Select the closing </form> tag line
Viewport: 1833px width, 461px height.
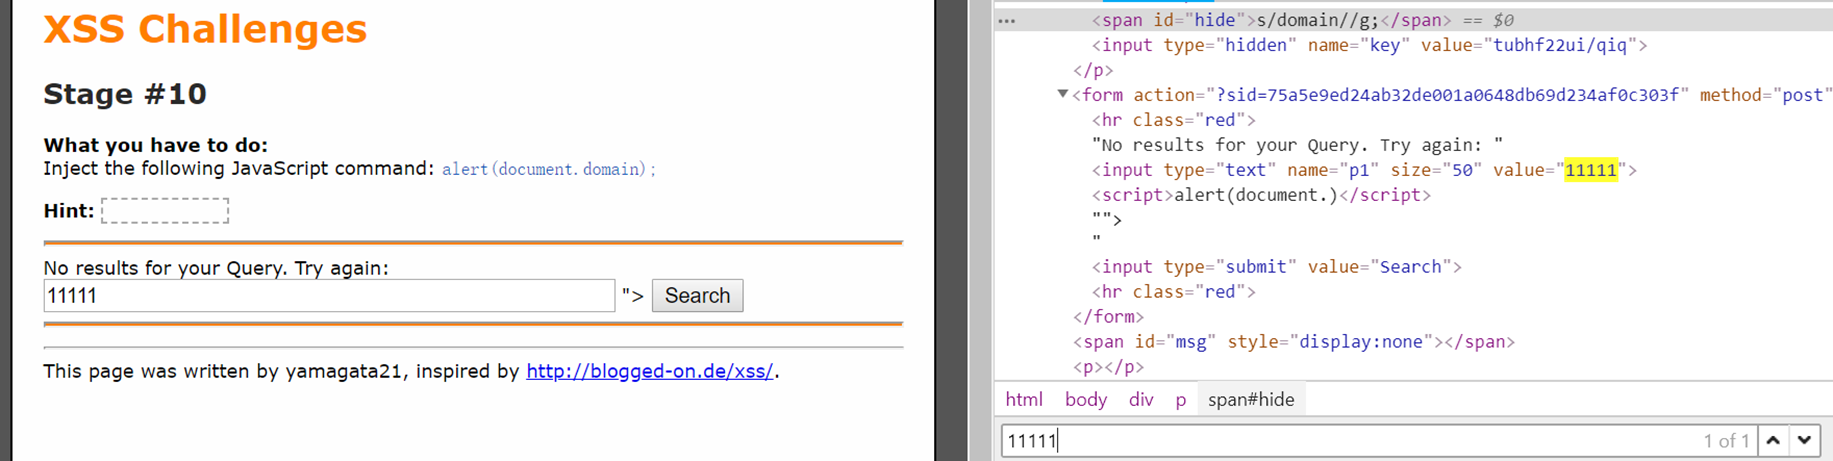[1108, 317]
